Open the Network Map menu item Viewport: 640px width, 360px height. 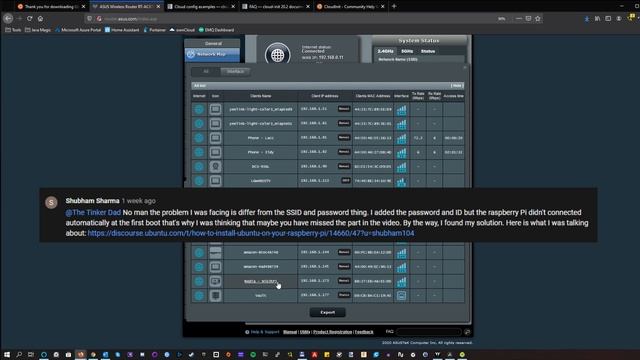(212, 54)
